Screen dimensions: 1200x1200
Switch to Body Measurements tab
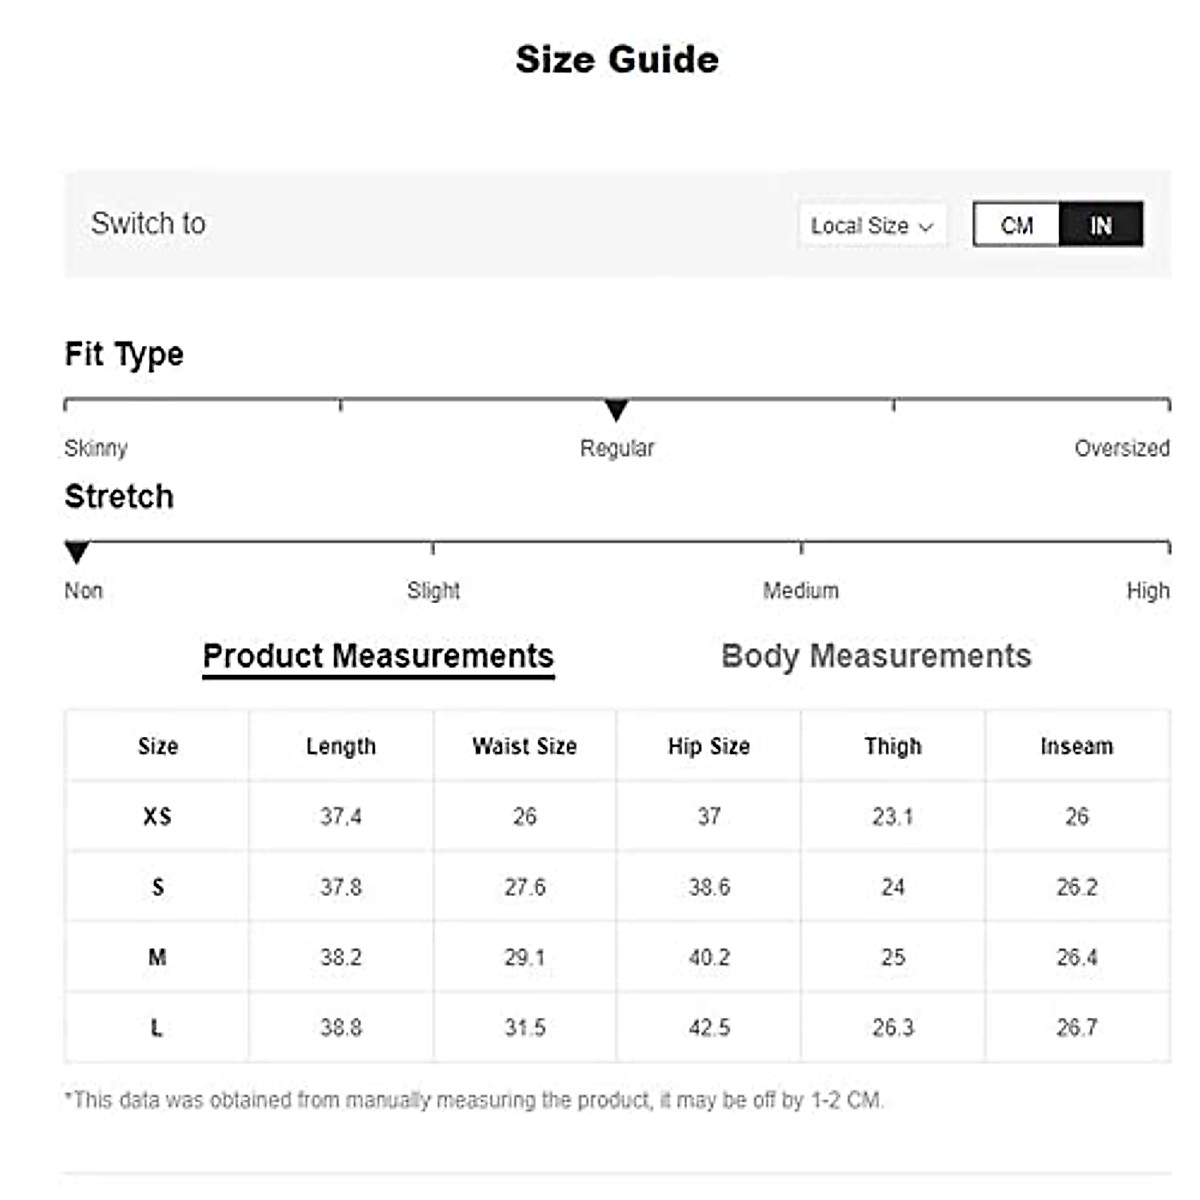876,656
